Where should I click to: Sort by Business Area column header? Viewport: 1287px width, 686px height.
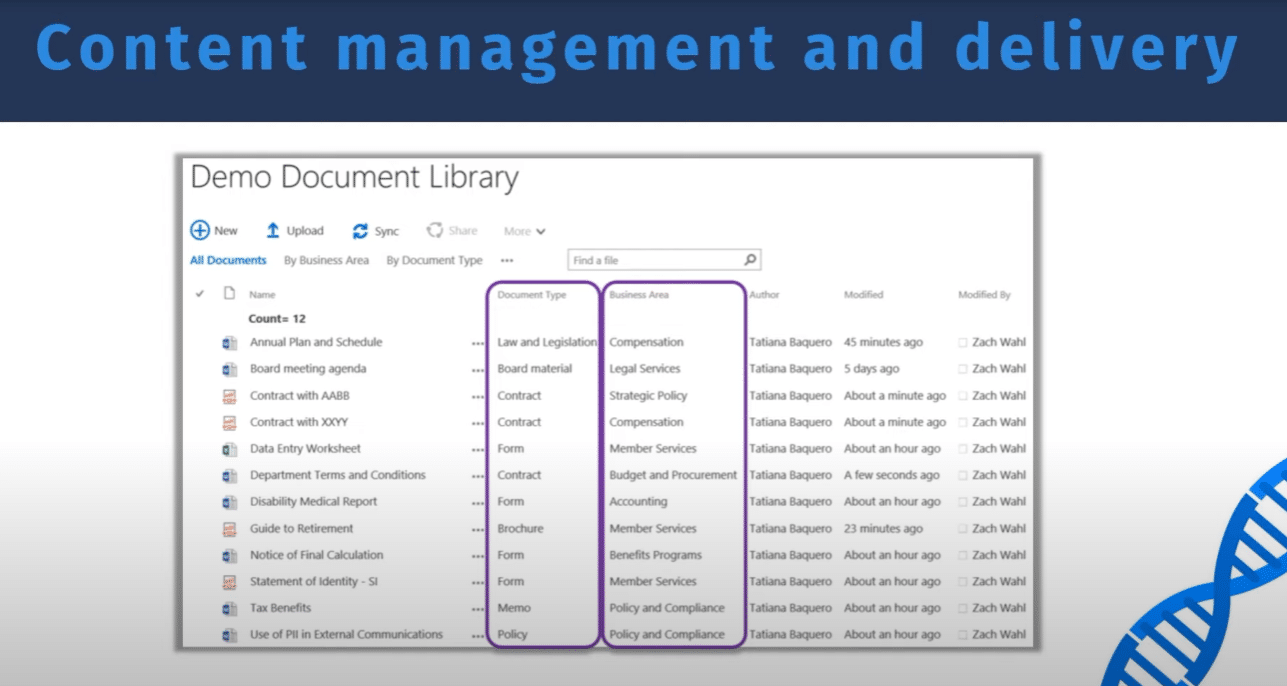point(639,295)
